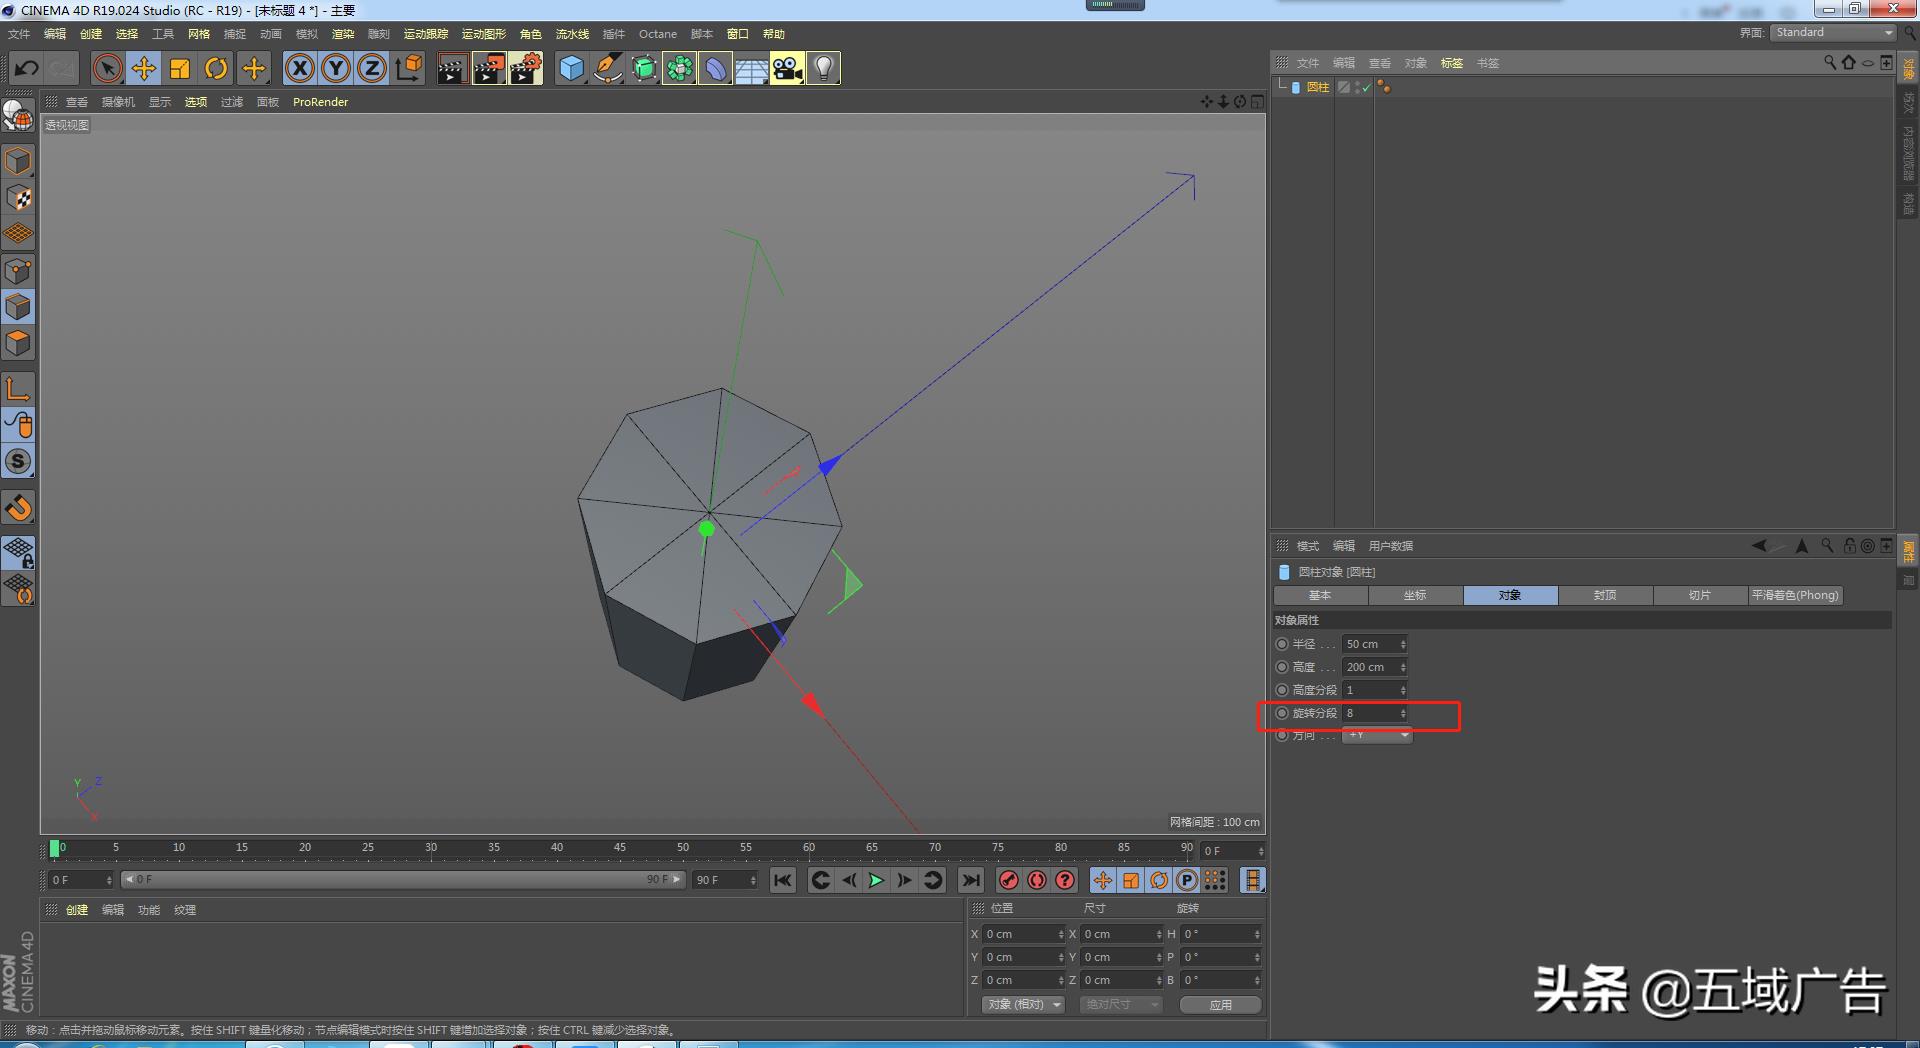Render the active view
Viewport: 1920px width, 1048px height.
(x=452, y=68)
